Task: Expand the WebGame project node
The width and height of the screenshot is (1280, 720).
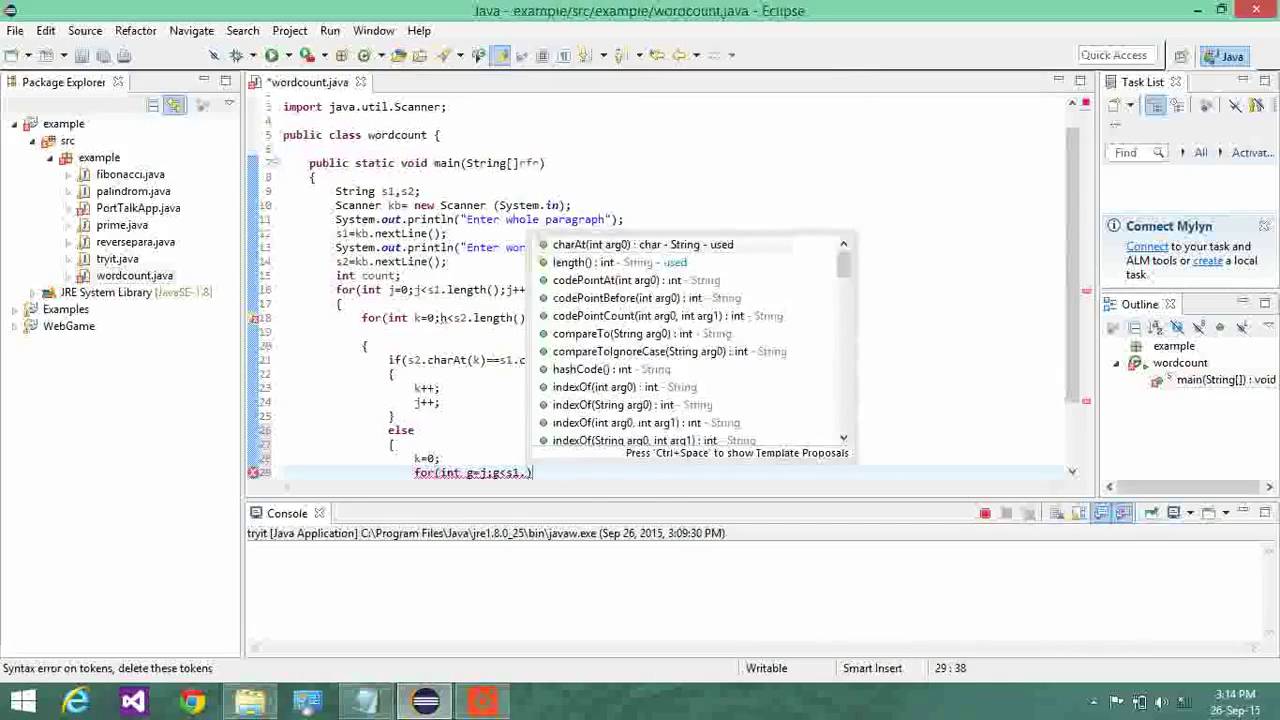Action: click(15, 327)
